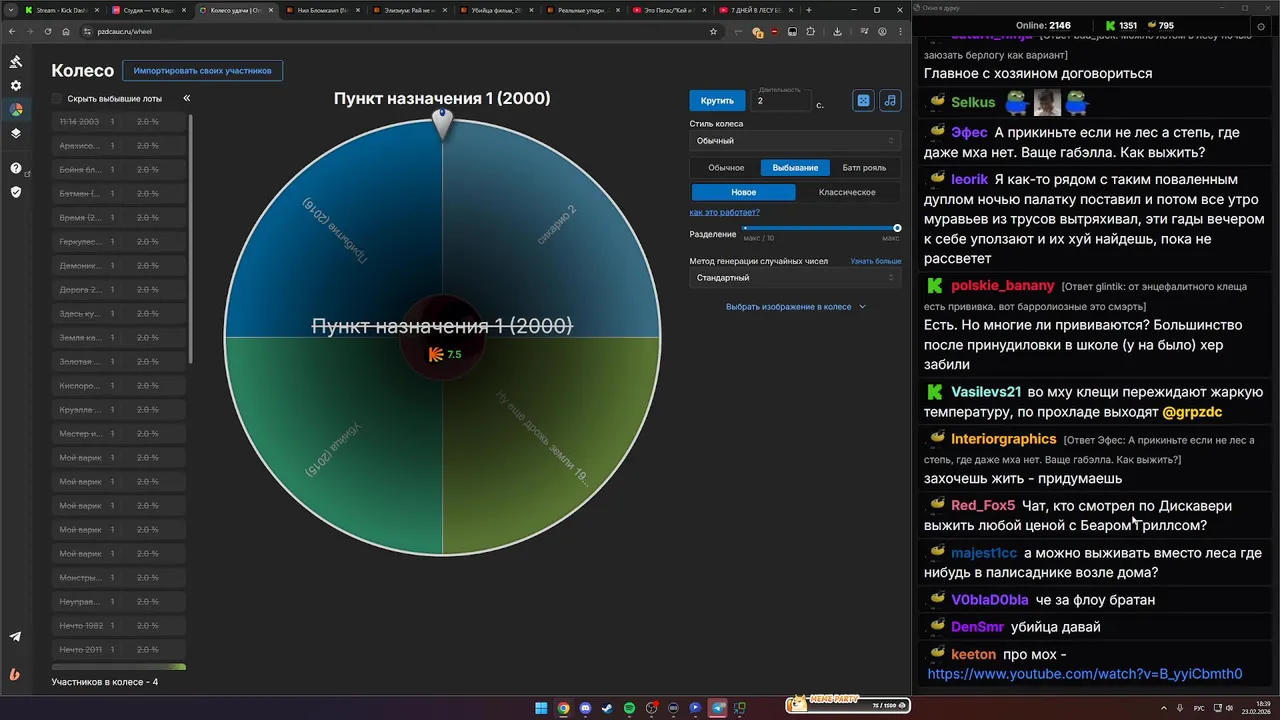Reload the page with the refresh icon
The width and height of the screenshot is (1280, 720).
point(47,31)
